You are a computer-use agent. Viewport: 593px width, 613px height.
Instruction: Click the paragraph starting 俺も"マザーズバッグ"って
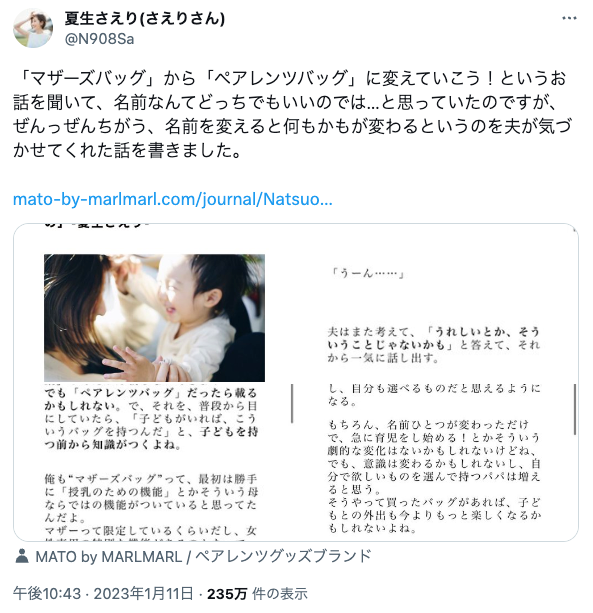(151, 498)
